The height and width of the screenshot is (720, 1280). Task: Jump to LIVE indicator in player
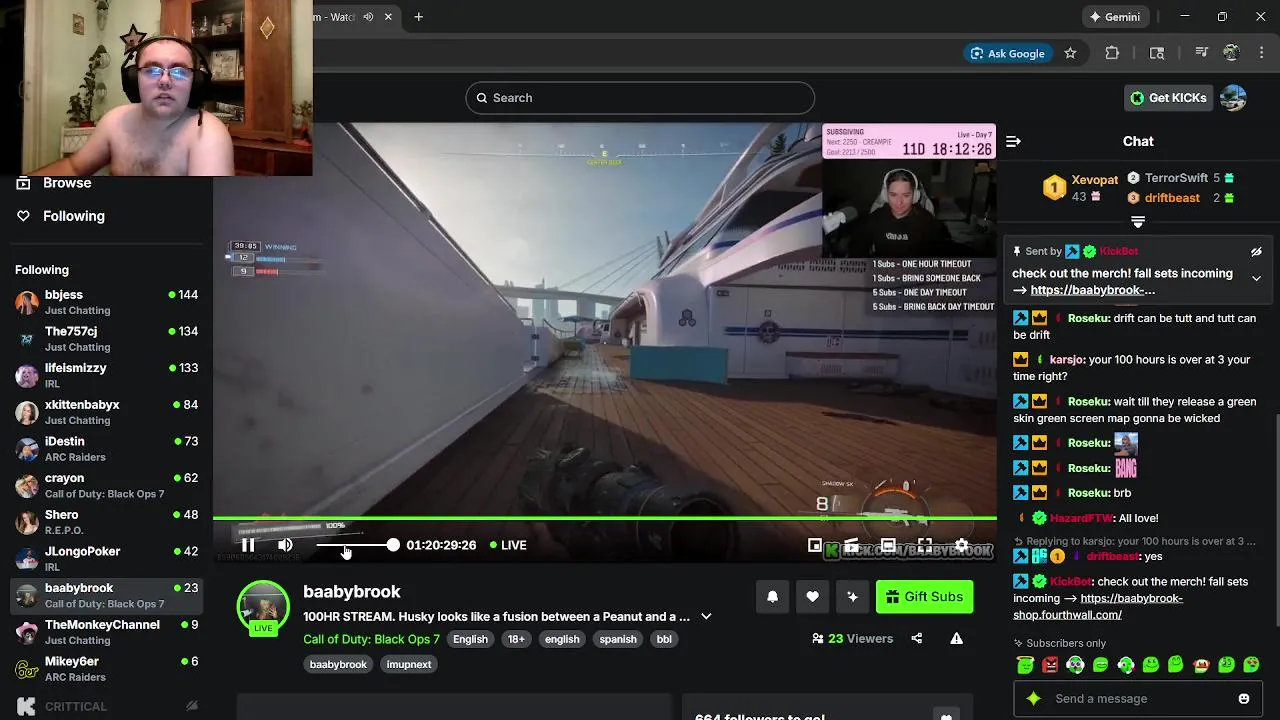click(507, 545)
